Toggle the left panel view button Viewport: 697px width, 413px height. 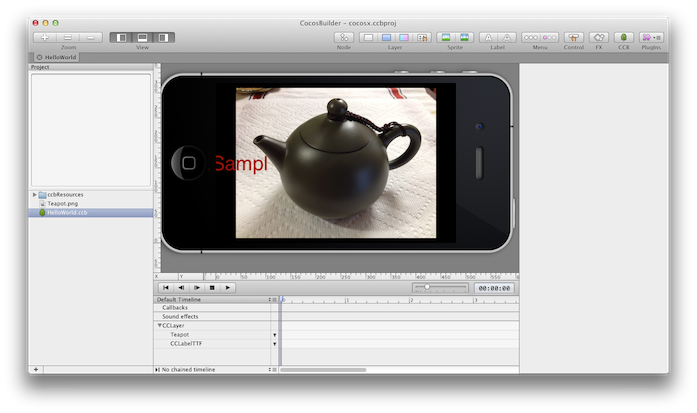point(121,37)
